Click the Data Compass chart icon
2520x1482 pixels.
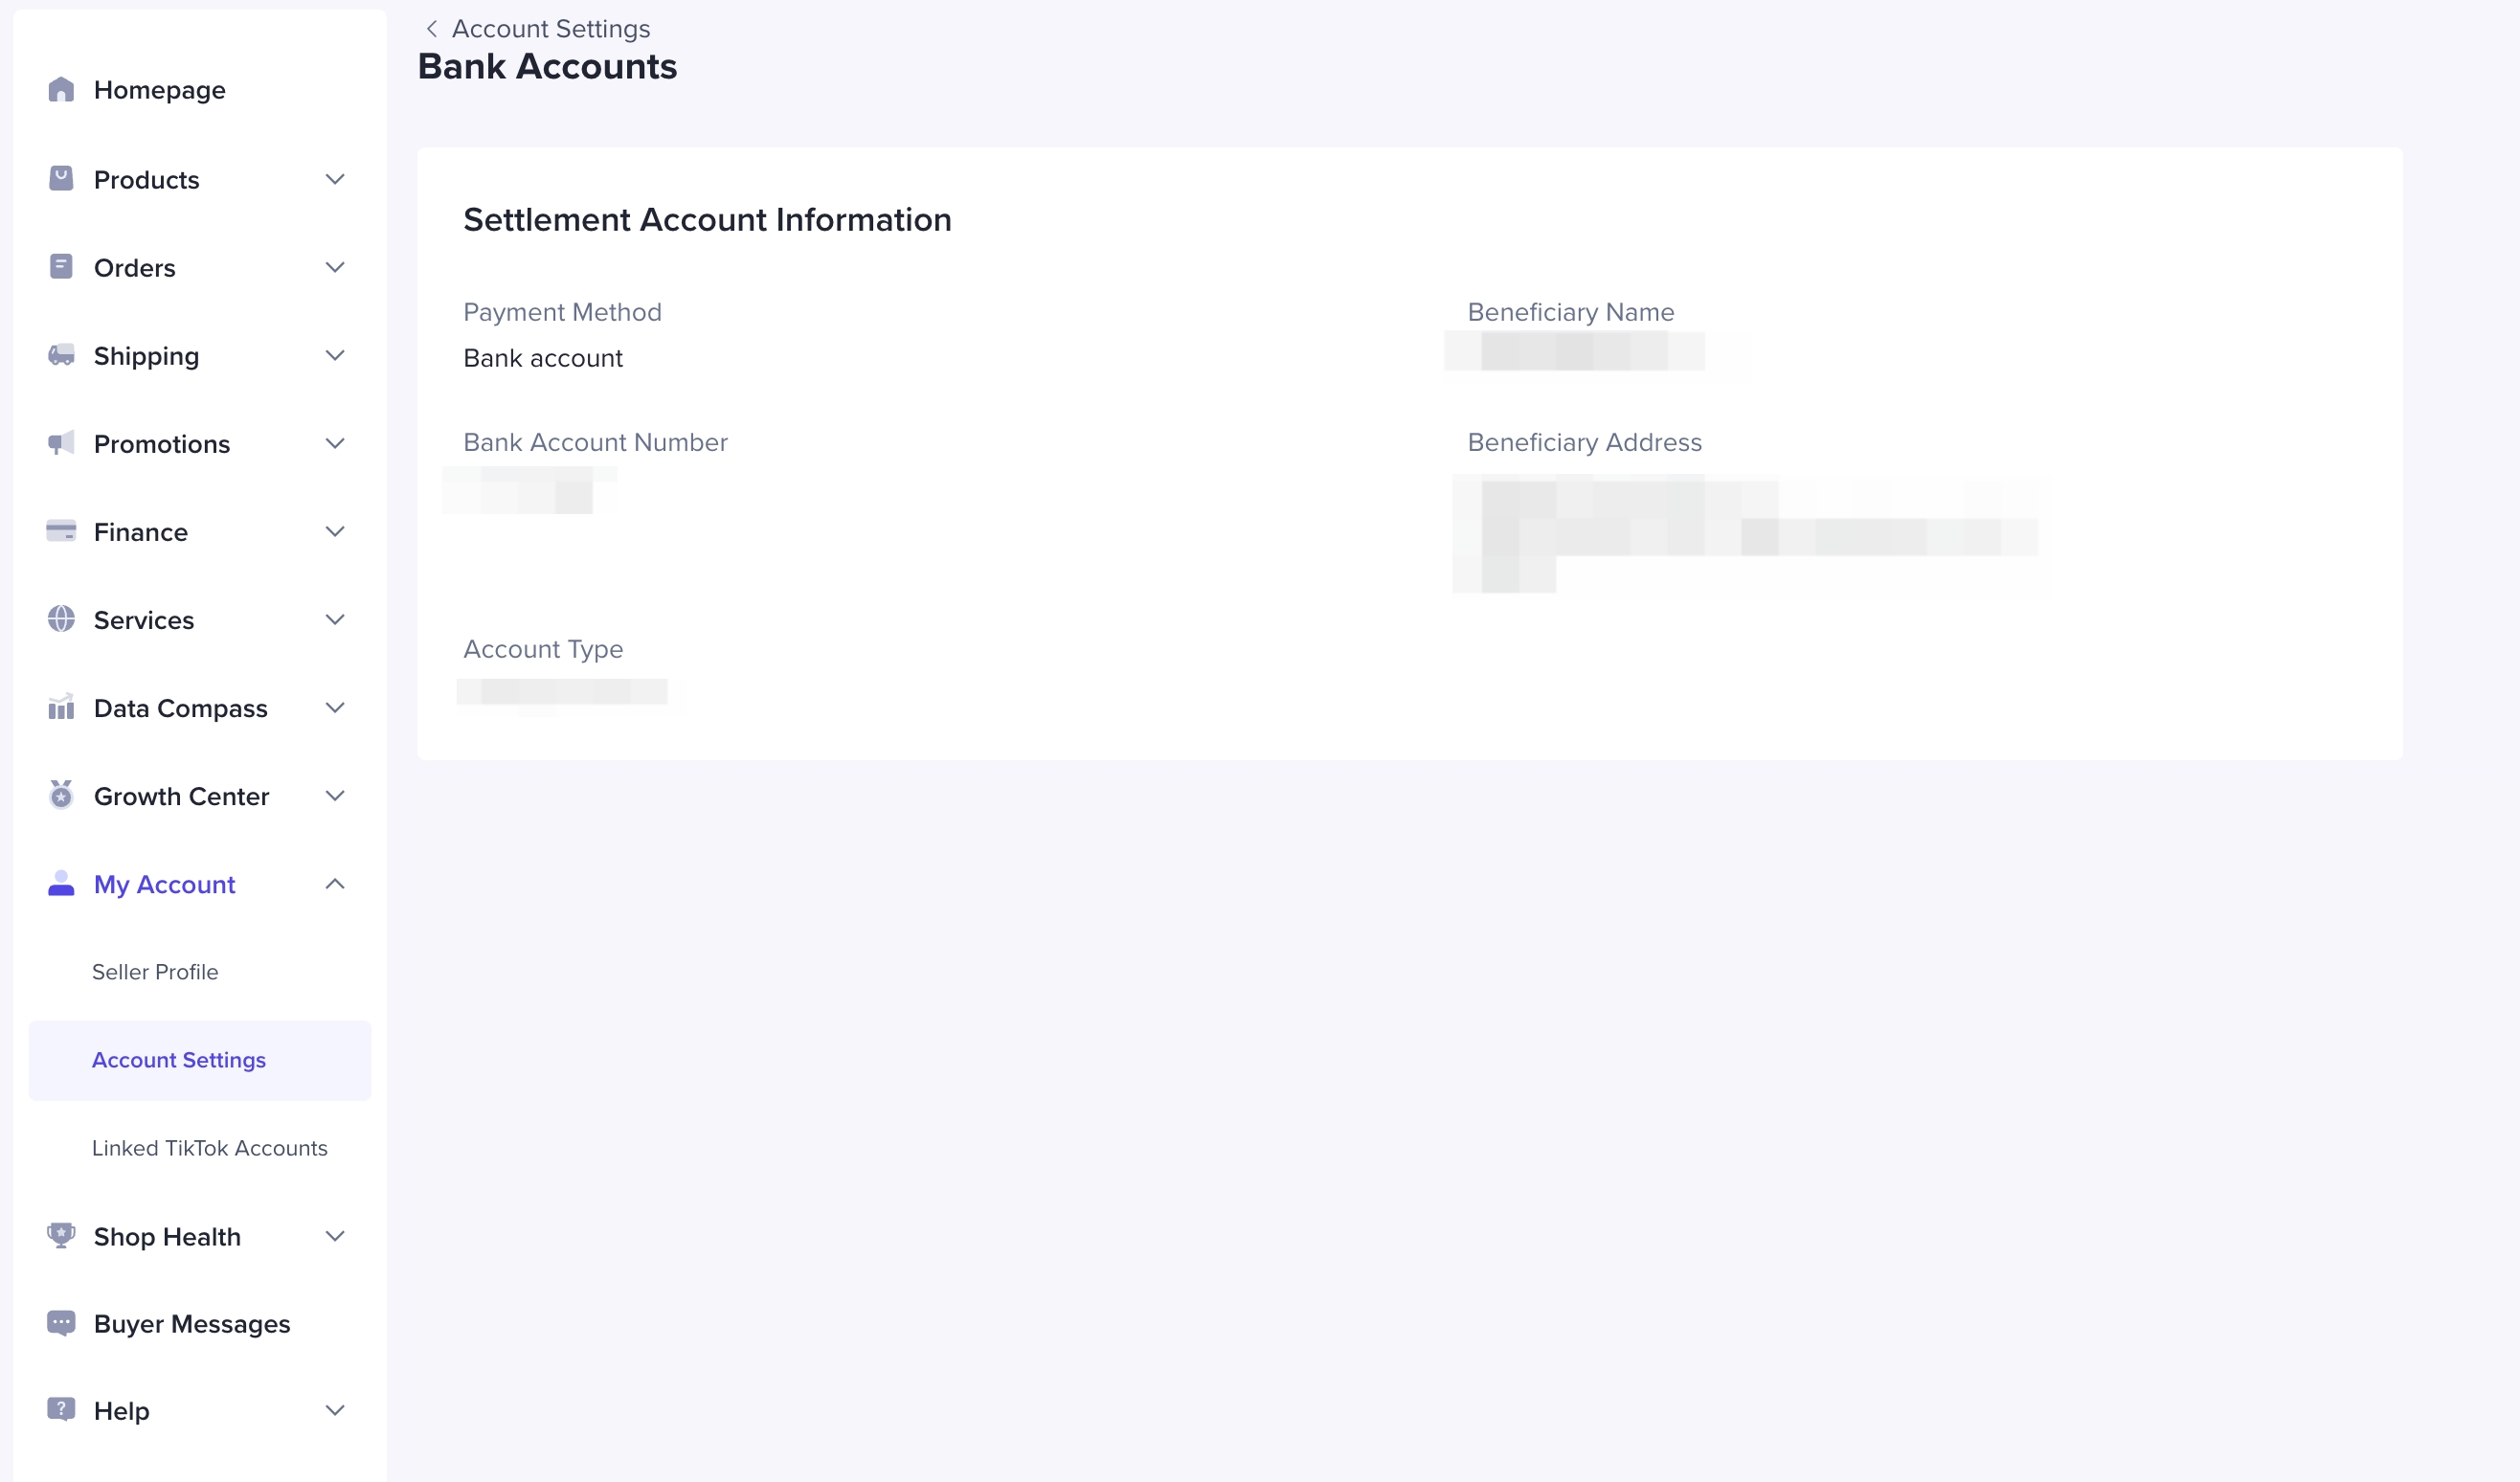tap(61, 707)
